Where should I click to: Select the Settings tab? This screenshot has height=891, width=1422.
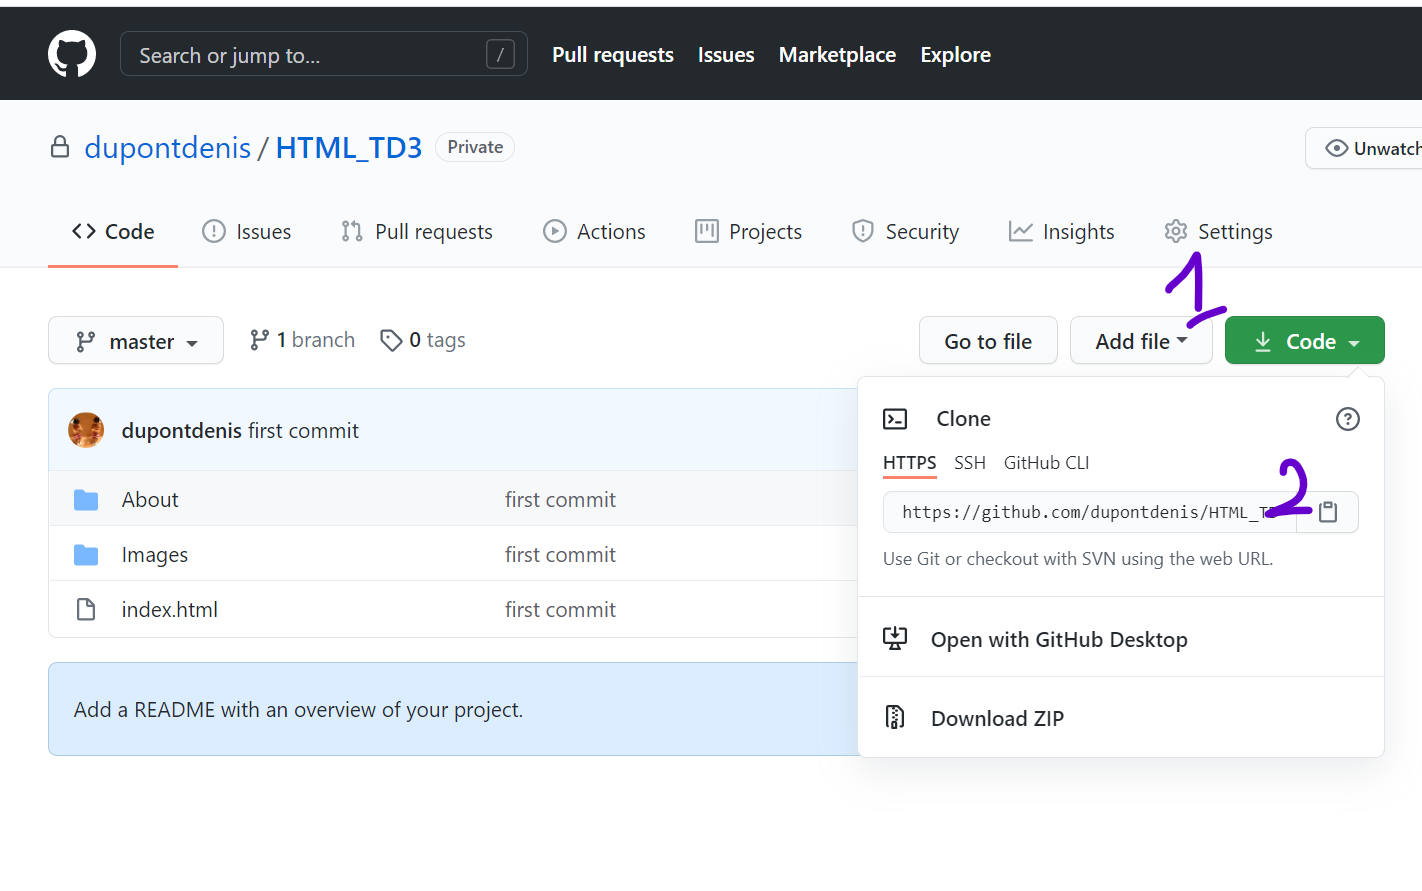(1218, 232)
